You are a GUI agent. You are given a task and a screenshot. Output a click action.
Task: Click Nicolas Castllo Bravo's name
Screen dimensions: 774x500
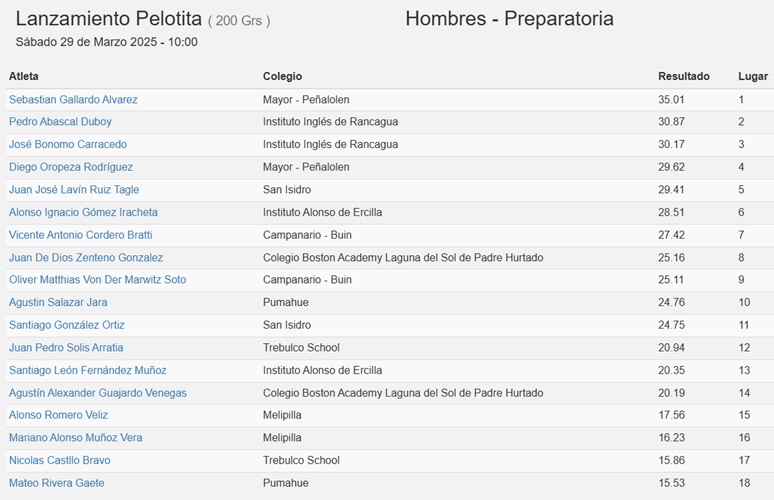(x=60, y=461)
